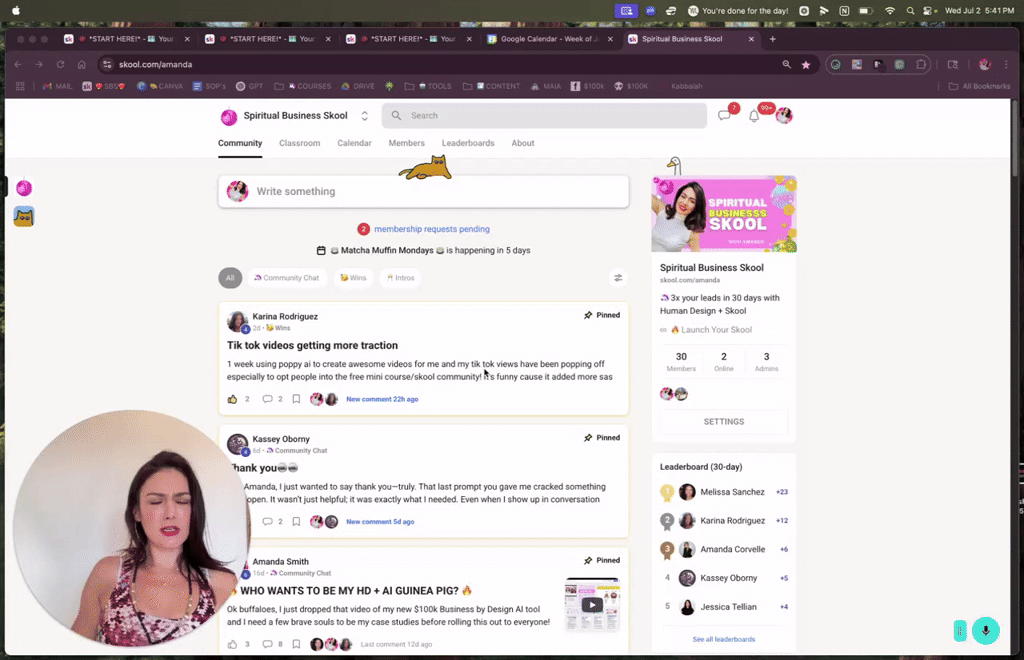
Task: Click the Search field
Action: click(544, 116)
